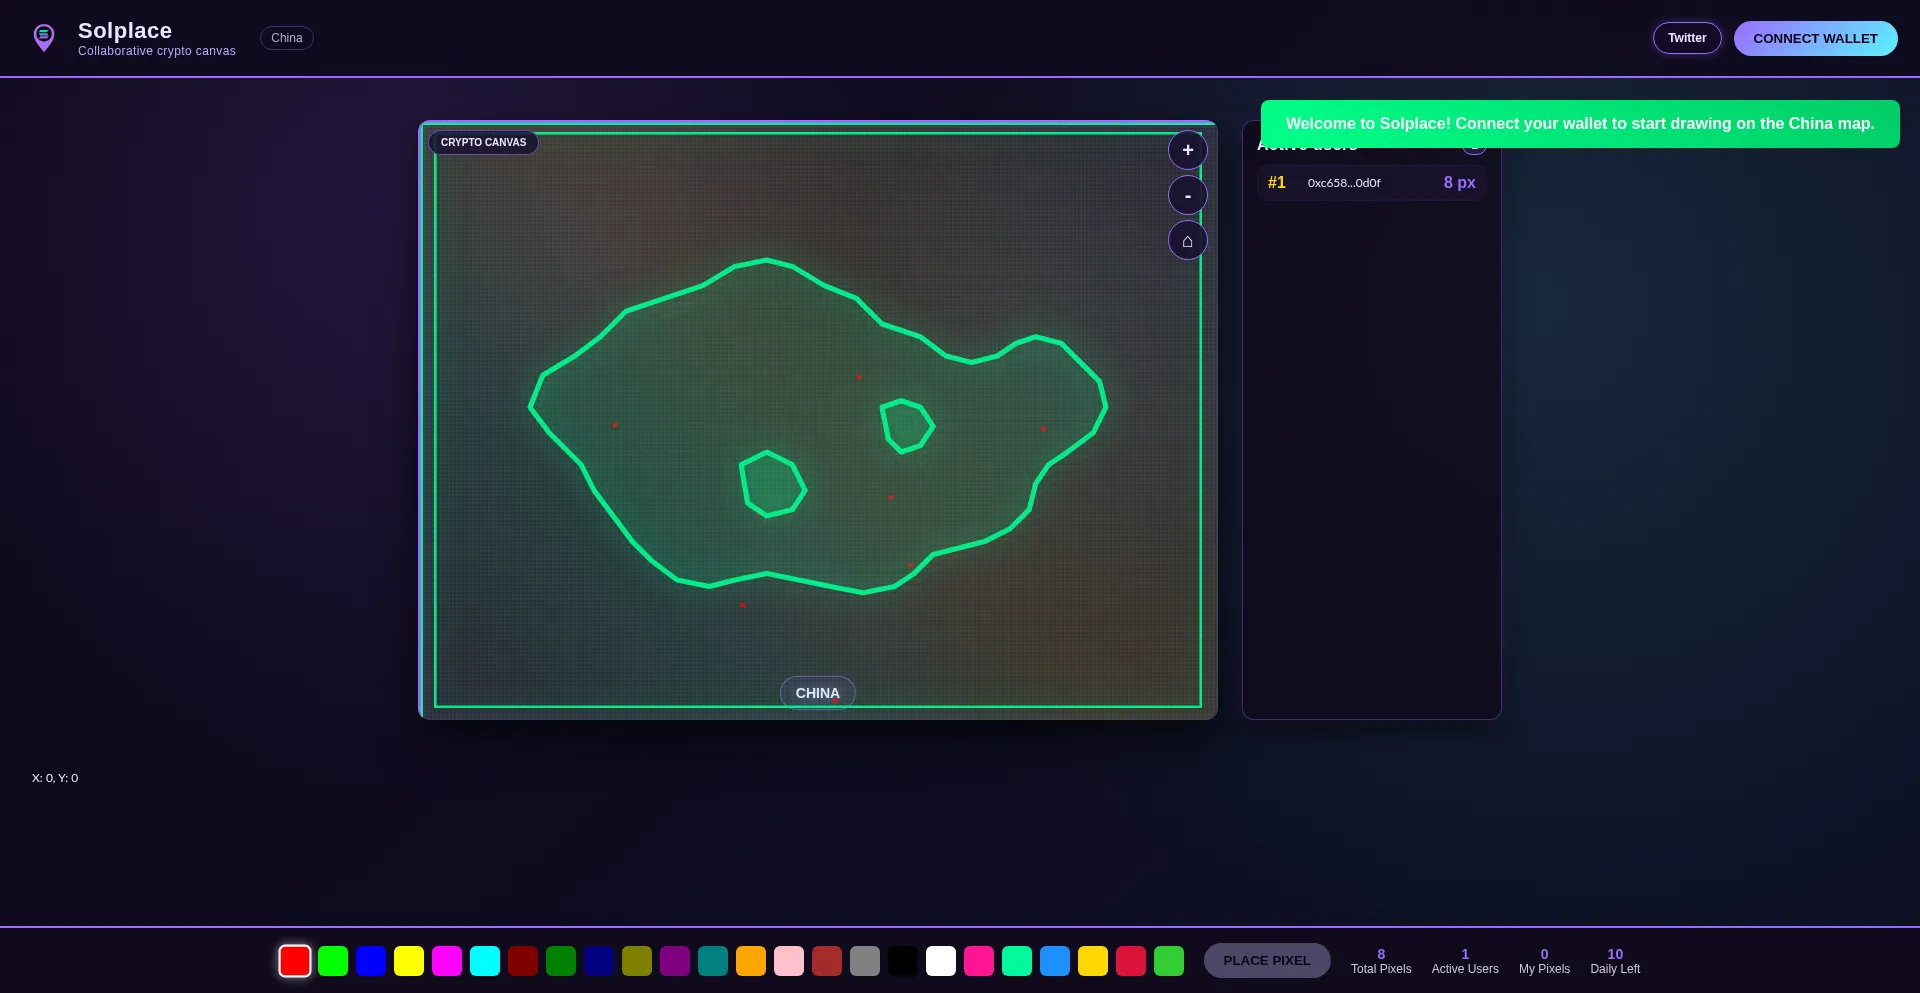
Task: Click leaderboard entry 0xc658...0d0f
Action: 1371,183
